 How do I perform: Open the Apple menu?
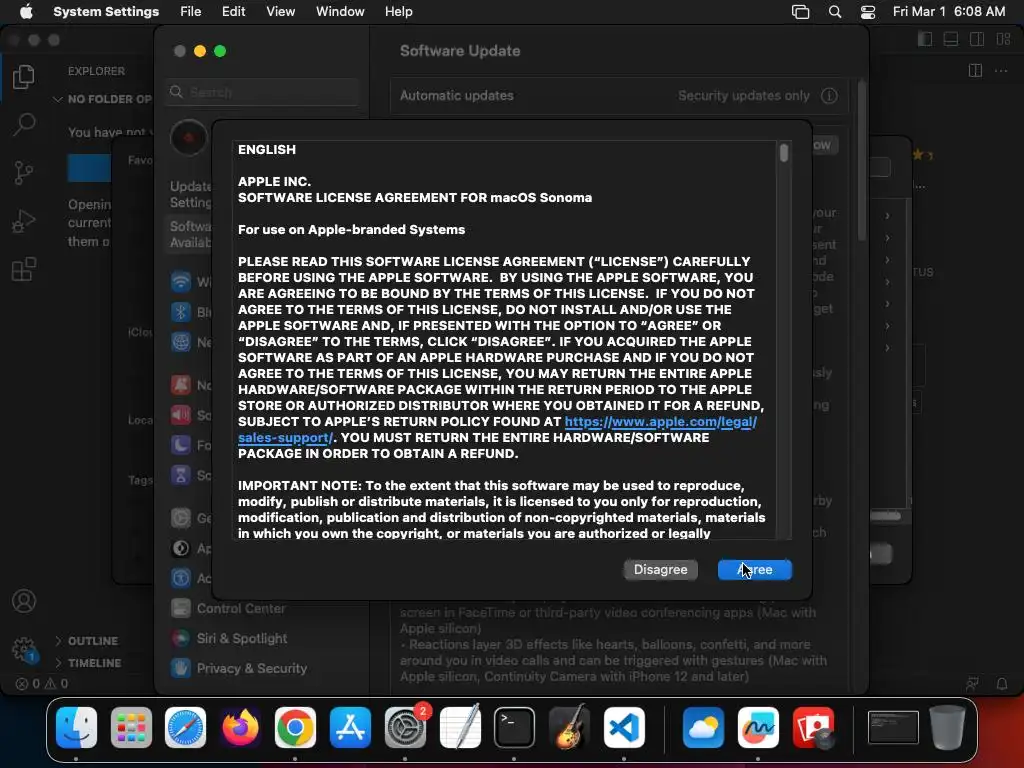[x=26, y=11]
